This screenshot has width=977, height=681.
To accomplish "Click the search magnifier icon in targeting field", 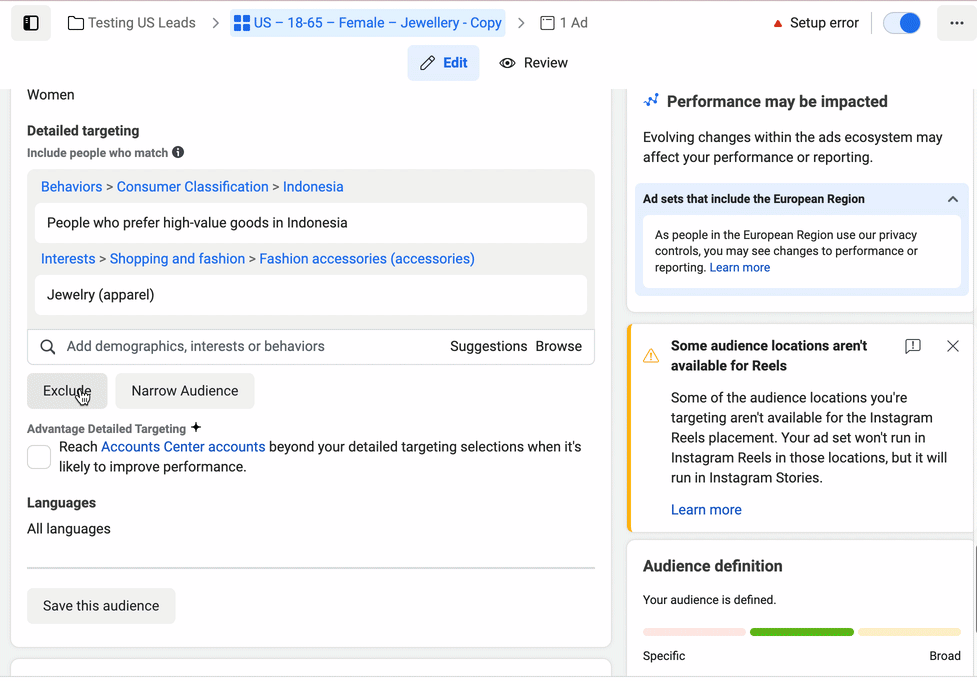I will pos(48,347).
